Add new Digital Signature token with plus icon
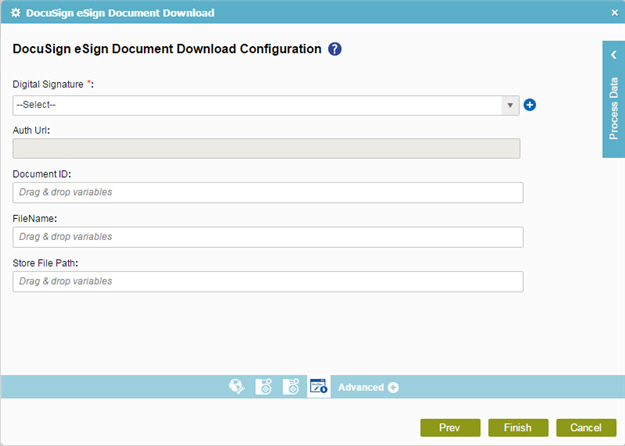This screenshot has height=446, width=625. 529,105
